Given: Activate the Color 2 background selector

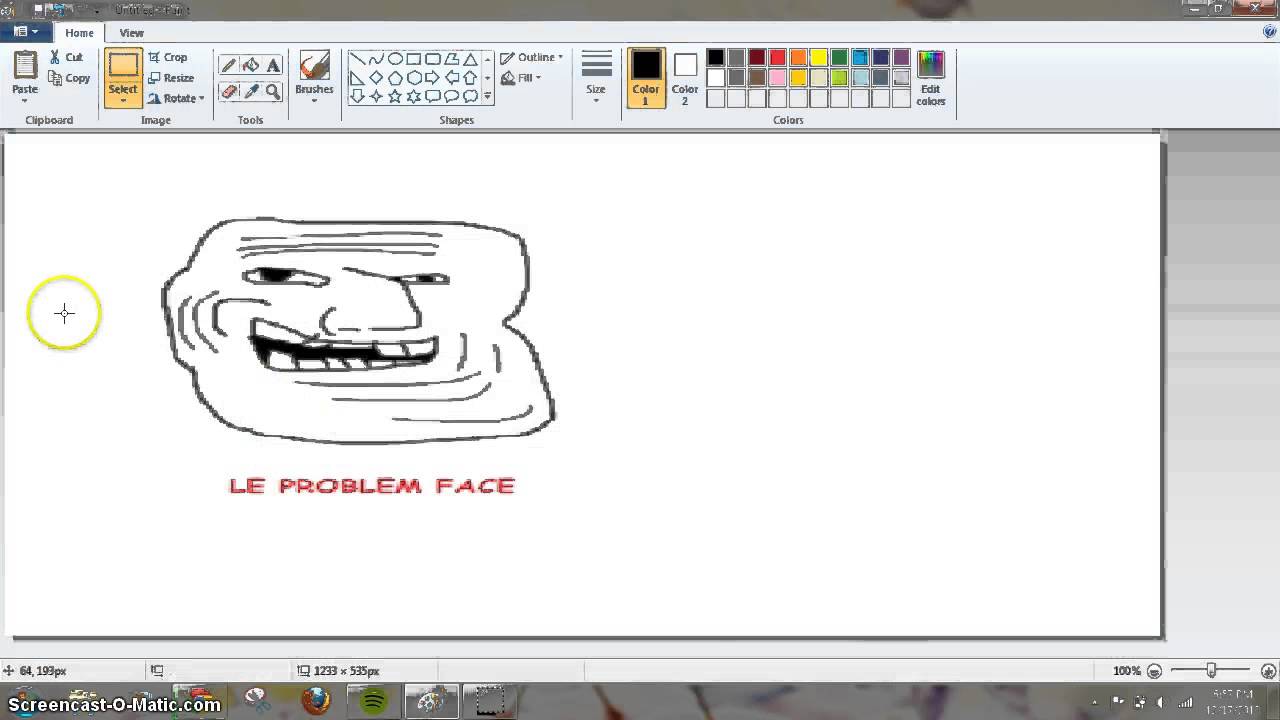Looking at the screenshot, I should click(685, 78).
